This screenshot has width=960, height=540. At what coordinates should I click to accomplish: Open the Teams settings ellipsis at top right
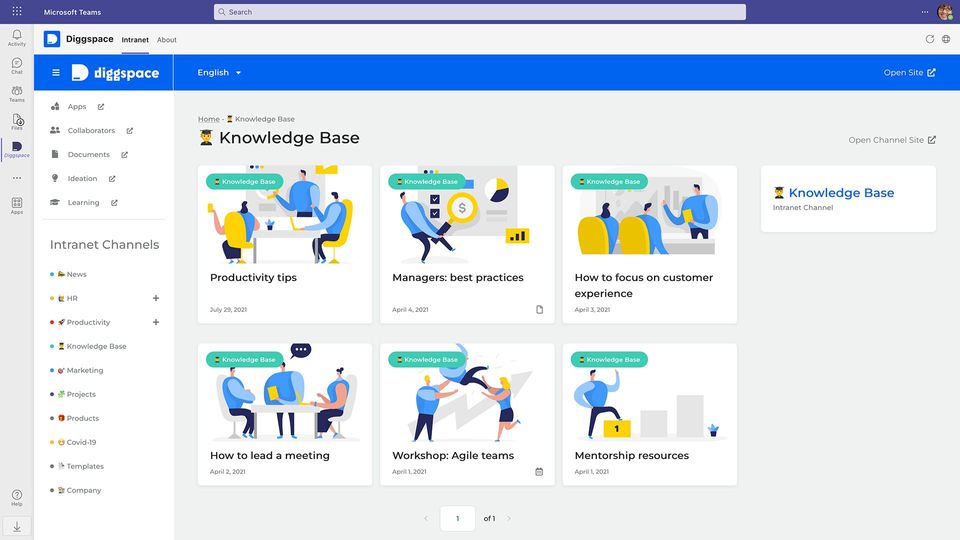pos(924,12)
